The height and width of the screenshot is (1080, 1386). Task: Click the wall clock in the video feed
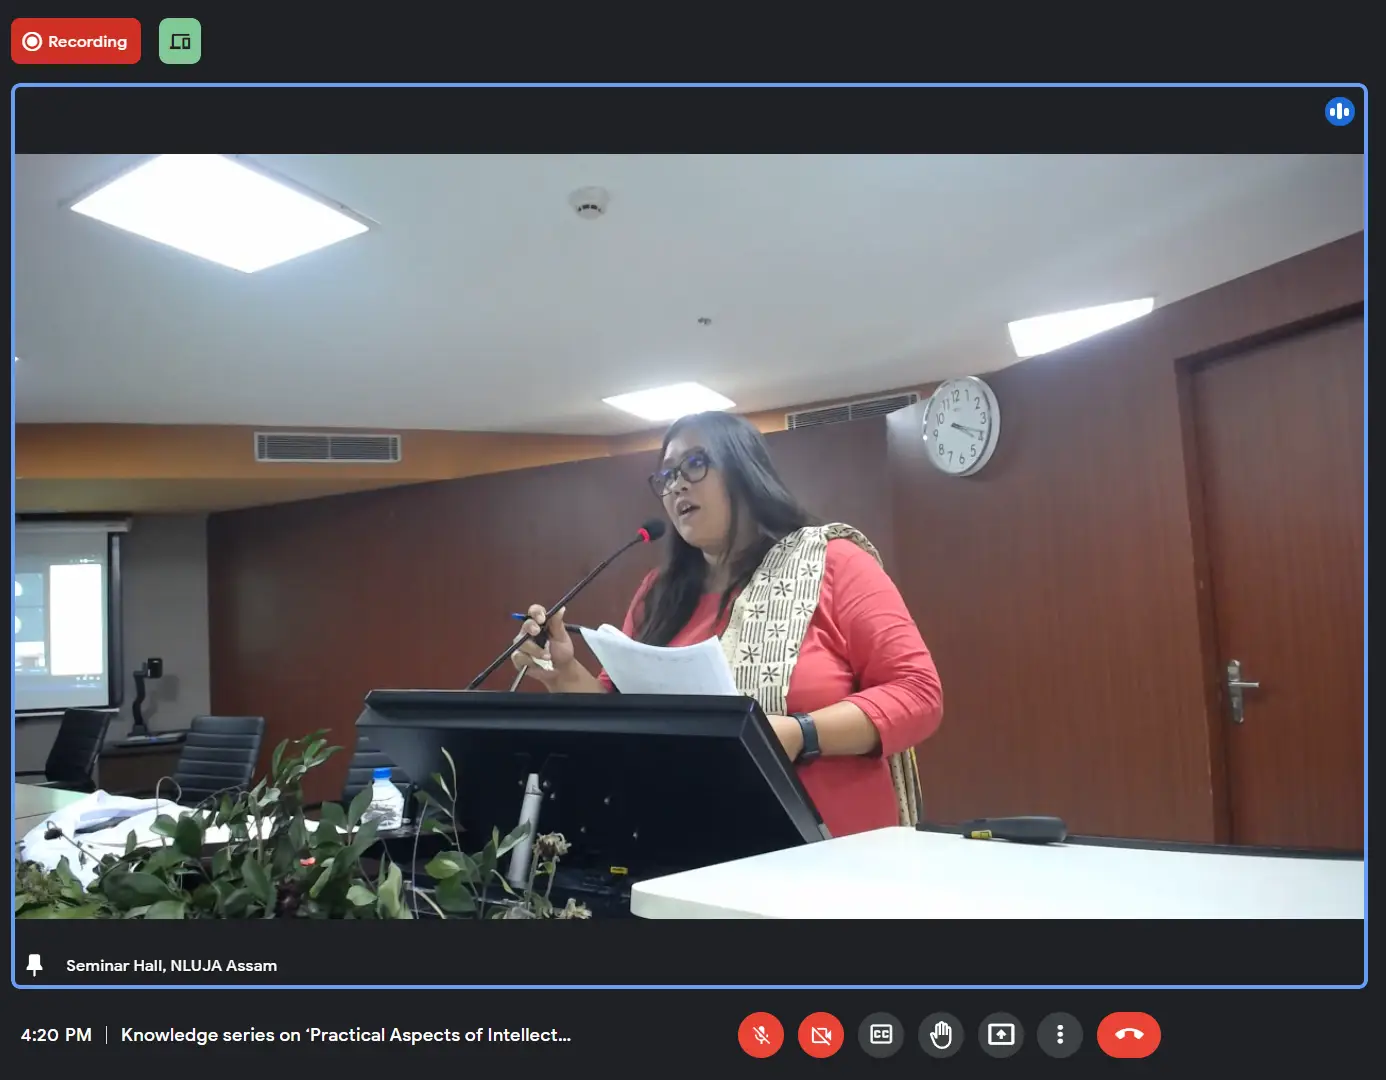960,426
